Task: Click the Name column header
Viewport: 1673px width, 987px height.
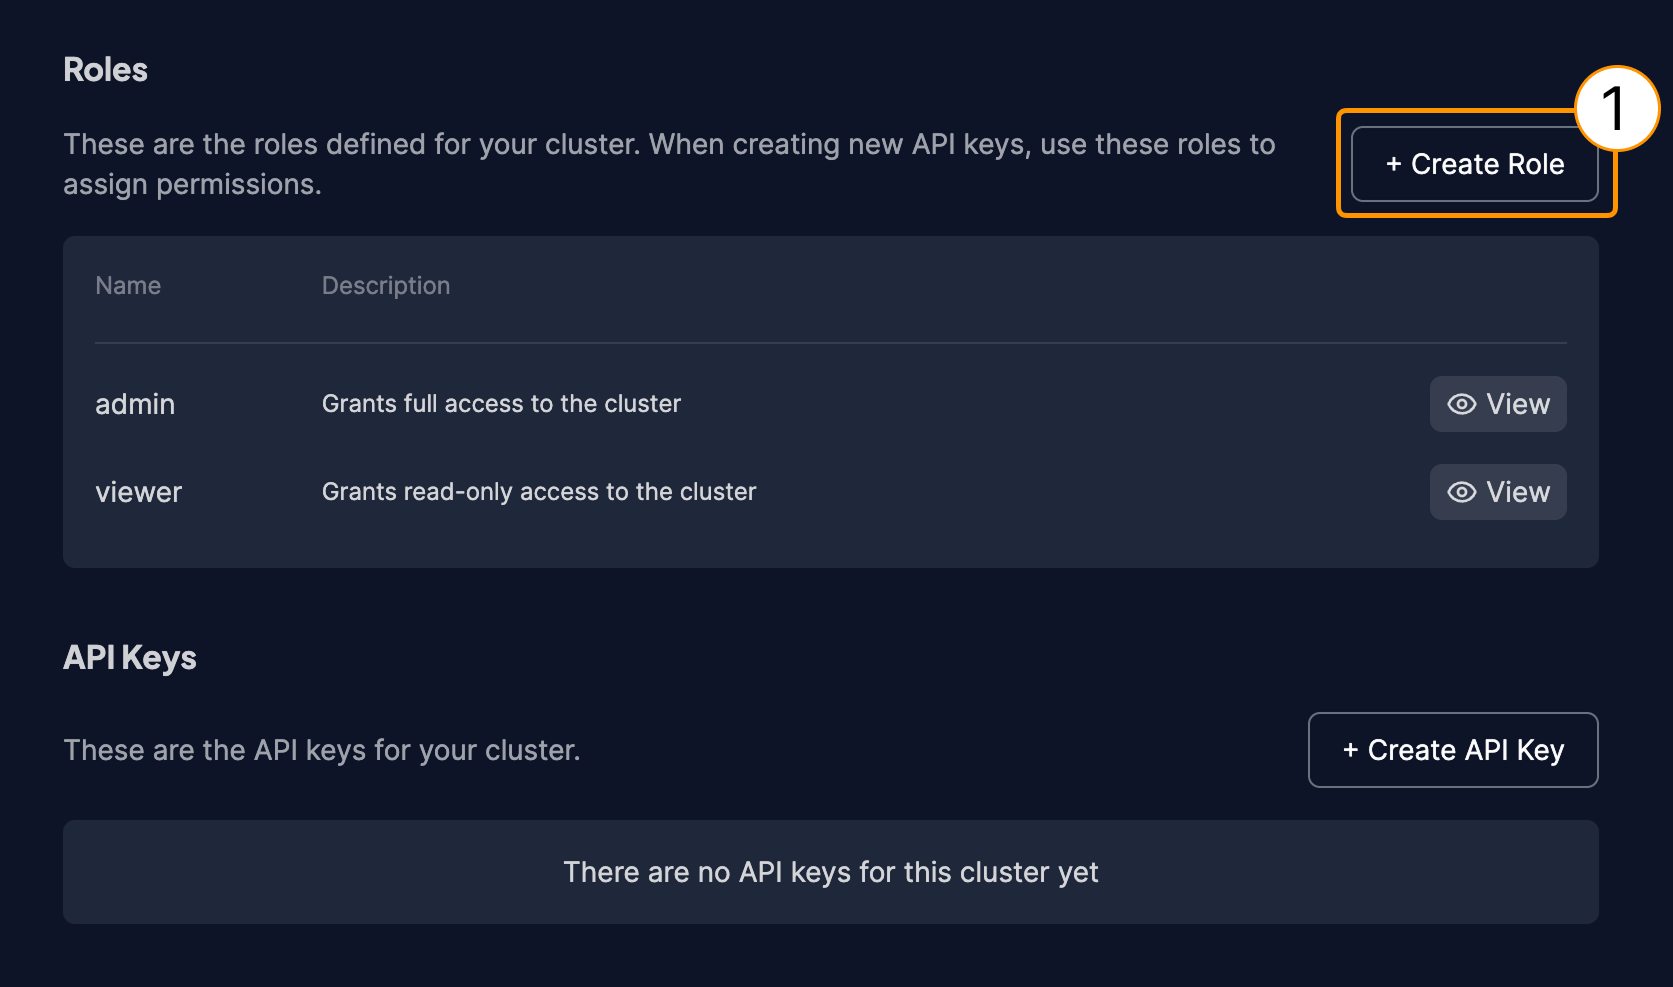Action: [128, 286]
